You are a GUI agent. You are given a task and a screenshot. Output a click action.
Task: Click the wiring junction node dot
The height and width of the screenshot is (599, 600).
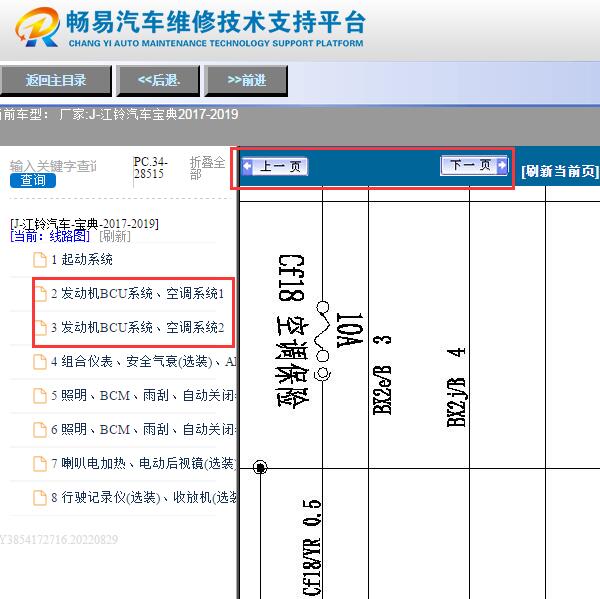point(260,467)
